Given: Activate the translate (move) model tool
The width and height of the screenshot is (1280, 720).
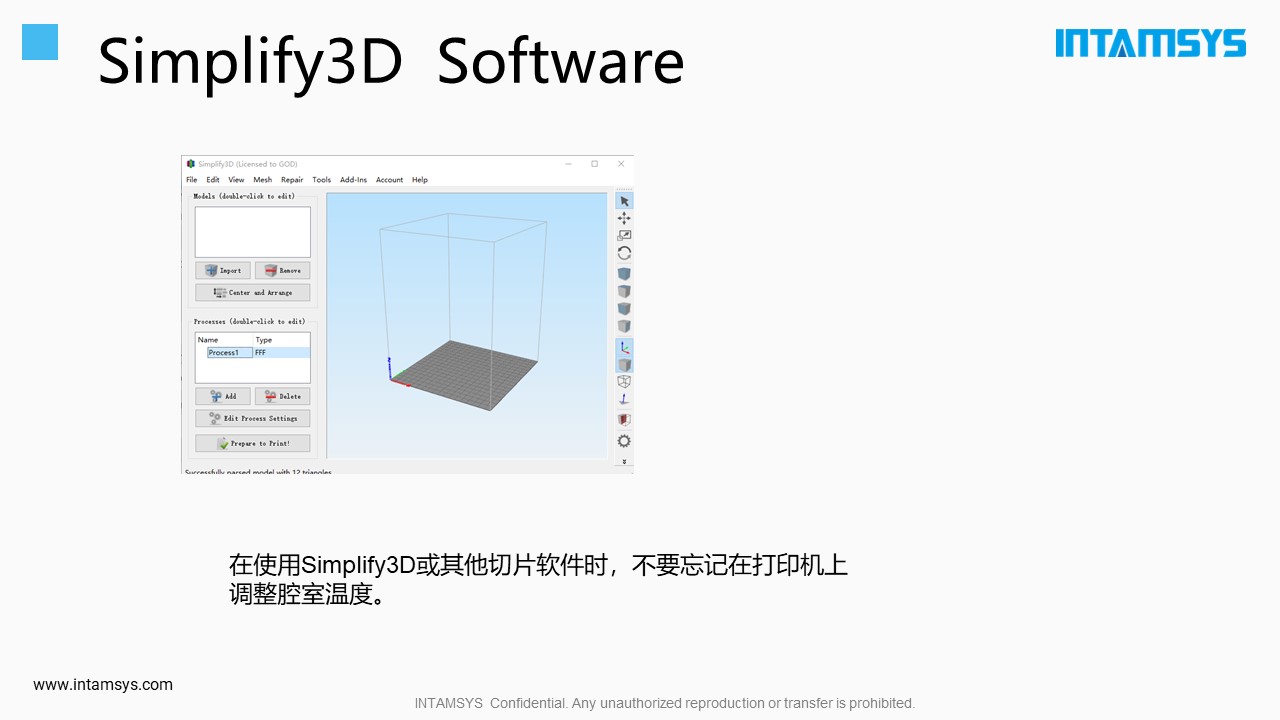Looking at the screenshot, I should [x=624, y=218].
